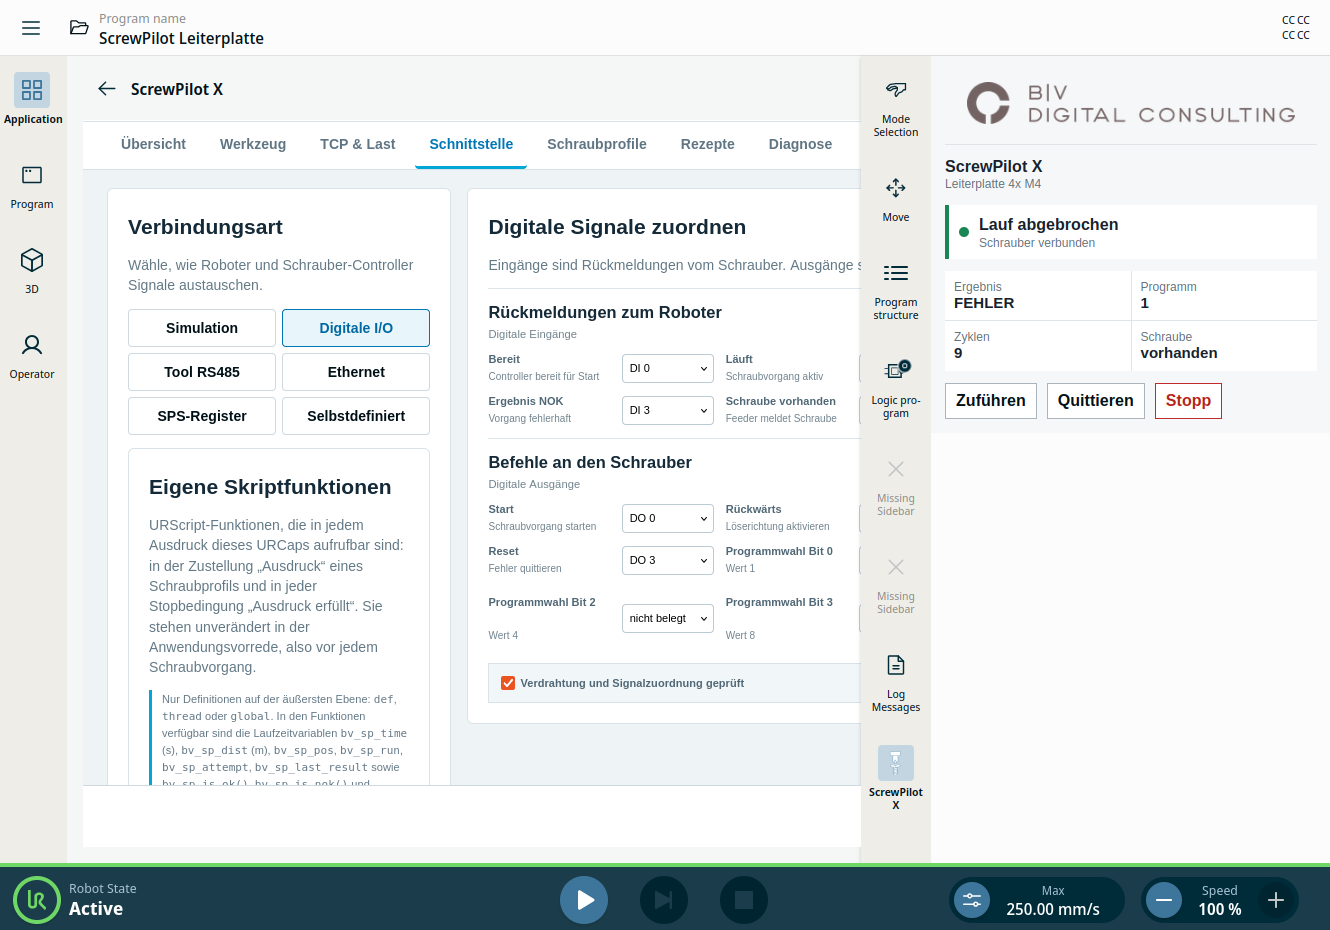The image size is (1330, 930).
Task: Click the Ergebnis FEHLER cell
Action: (x=1038, y=295)
